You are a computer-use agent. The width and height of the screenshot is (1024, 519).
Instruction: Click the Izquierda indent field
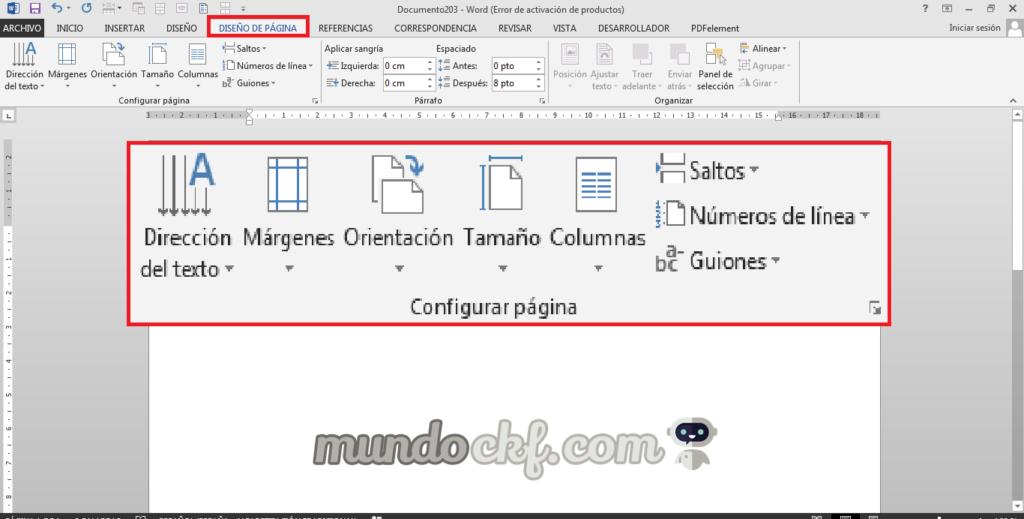[404, 66]
